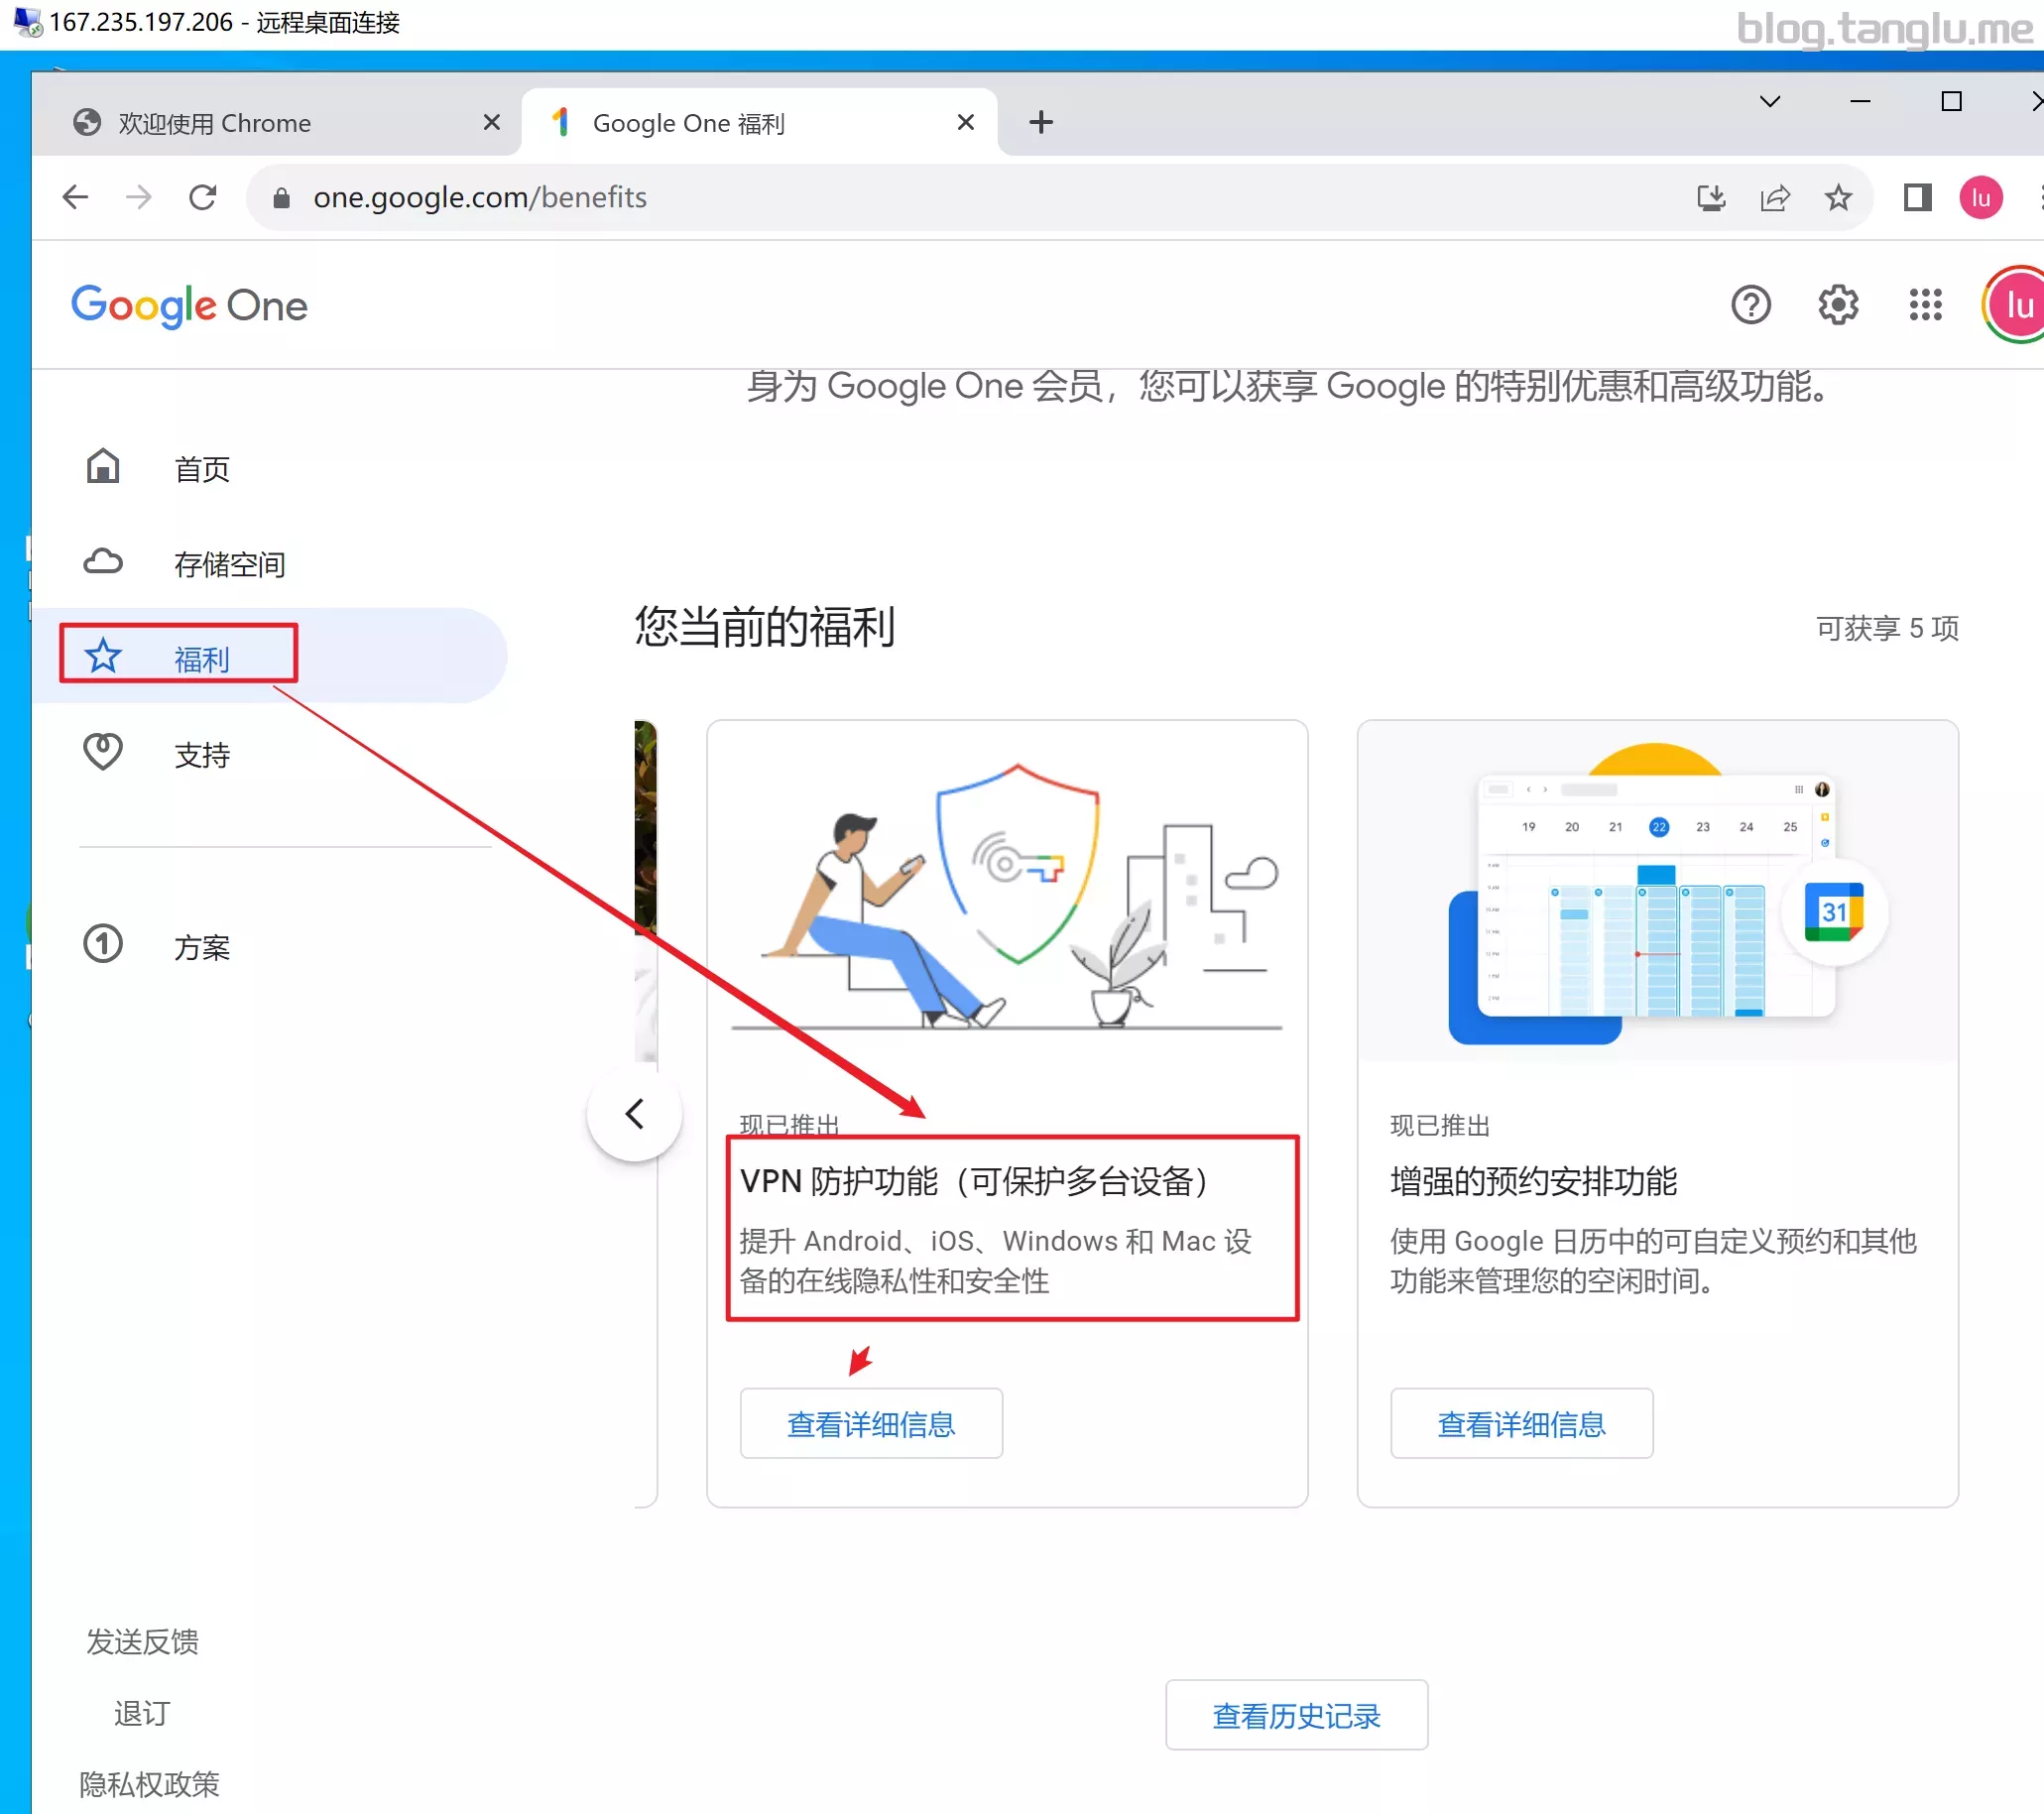Click the install app icon in address bar
The image size is (2044, 1814).
tap(1711, 198)
